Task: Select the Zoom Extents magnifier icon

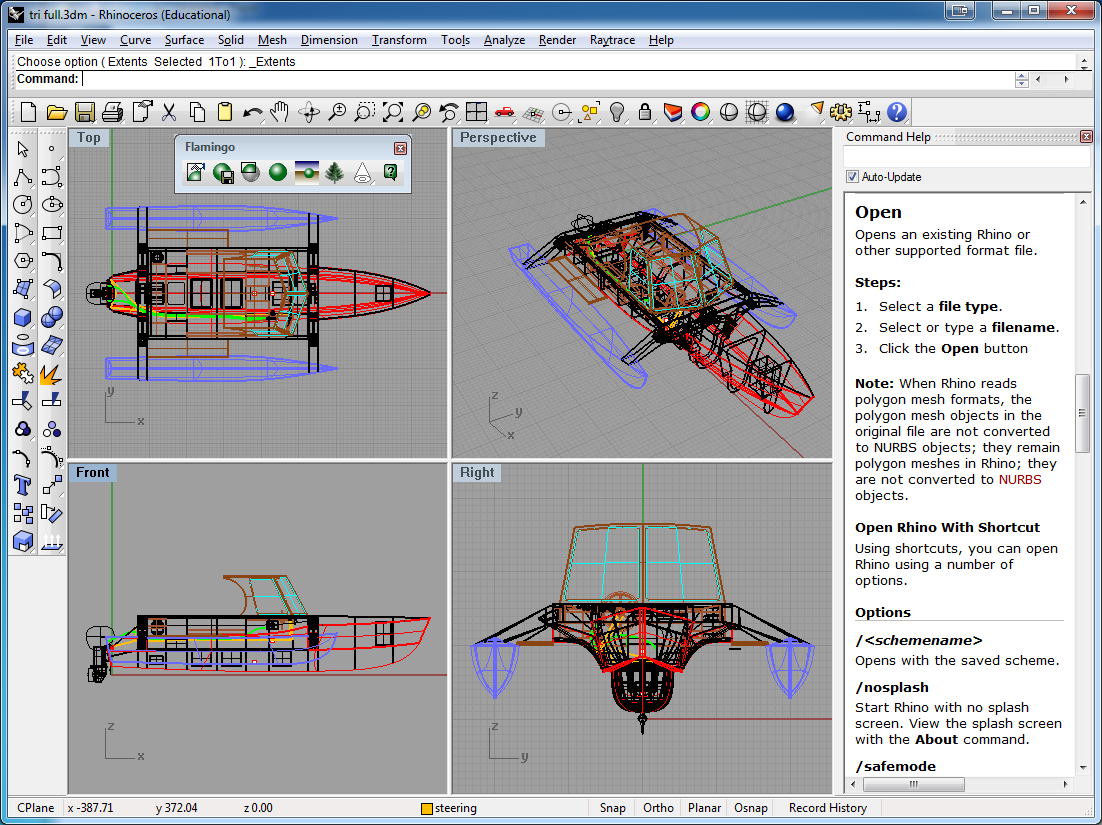Action: click(393, 112)
